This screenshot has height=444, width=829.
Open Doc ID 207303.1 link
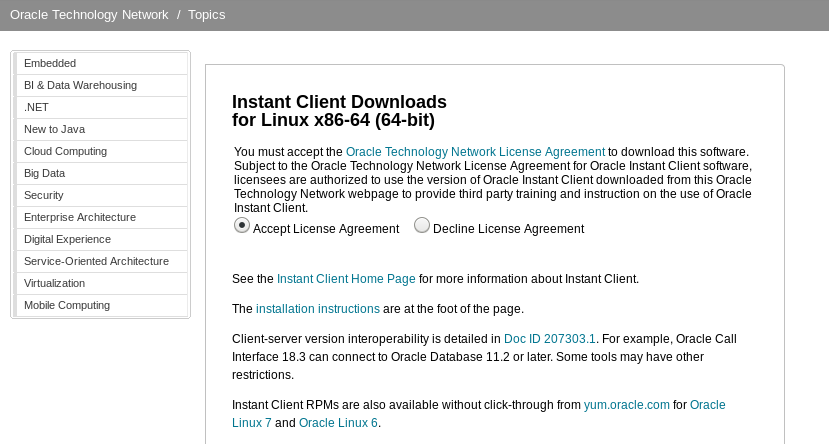[550, 339]
